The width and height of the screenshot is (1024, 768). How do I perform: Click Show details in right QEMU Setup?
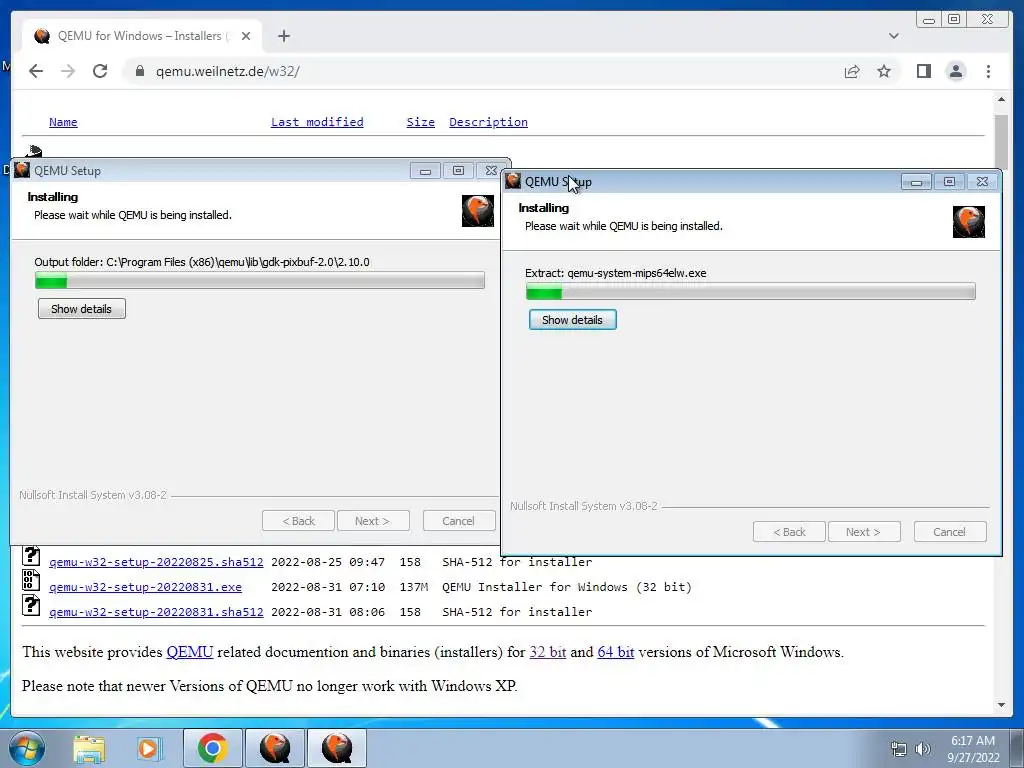coord(573,320)
